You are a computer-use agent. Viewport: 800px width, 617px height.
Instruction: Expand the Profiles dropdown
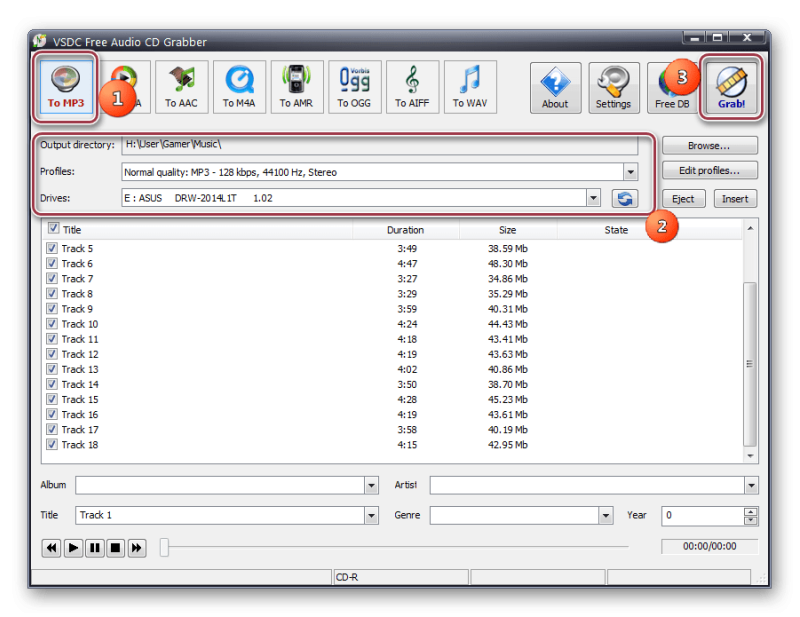coord(631,172)
